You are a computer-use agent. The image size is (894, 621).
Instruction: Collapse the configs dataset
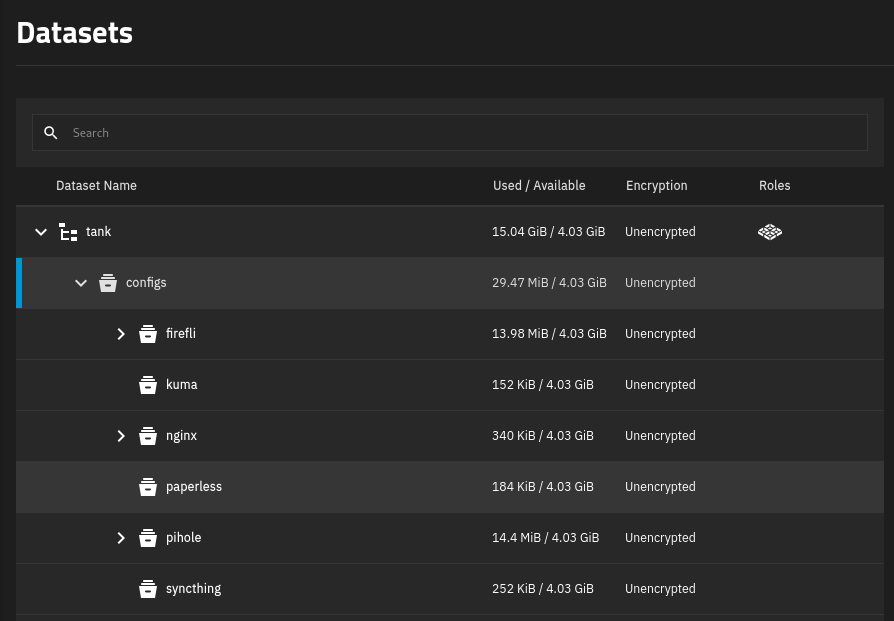coord(81,283)
